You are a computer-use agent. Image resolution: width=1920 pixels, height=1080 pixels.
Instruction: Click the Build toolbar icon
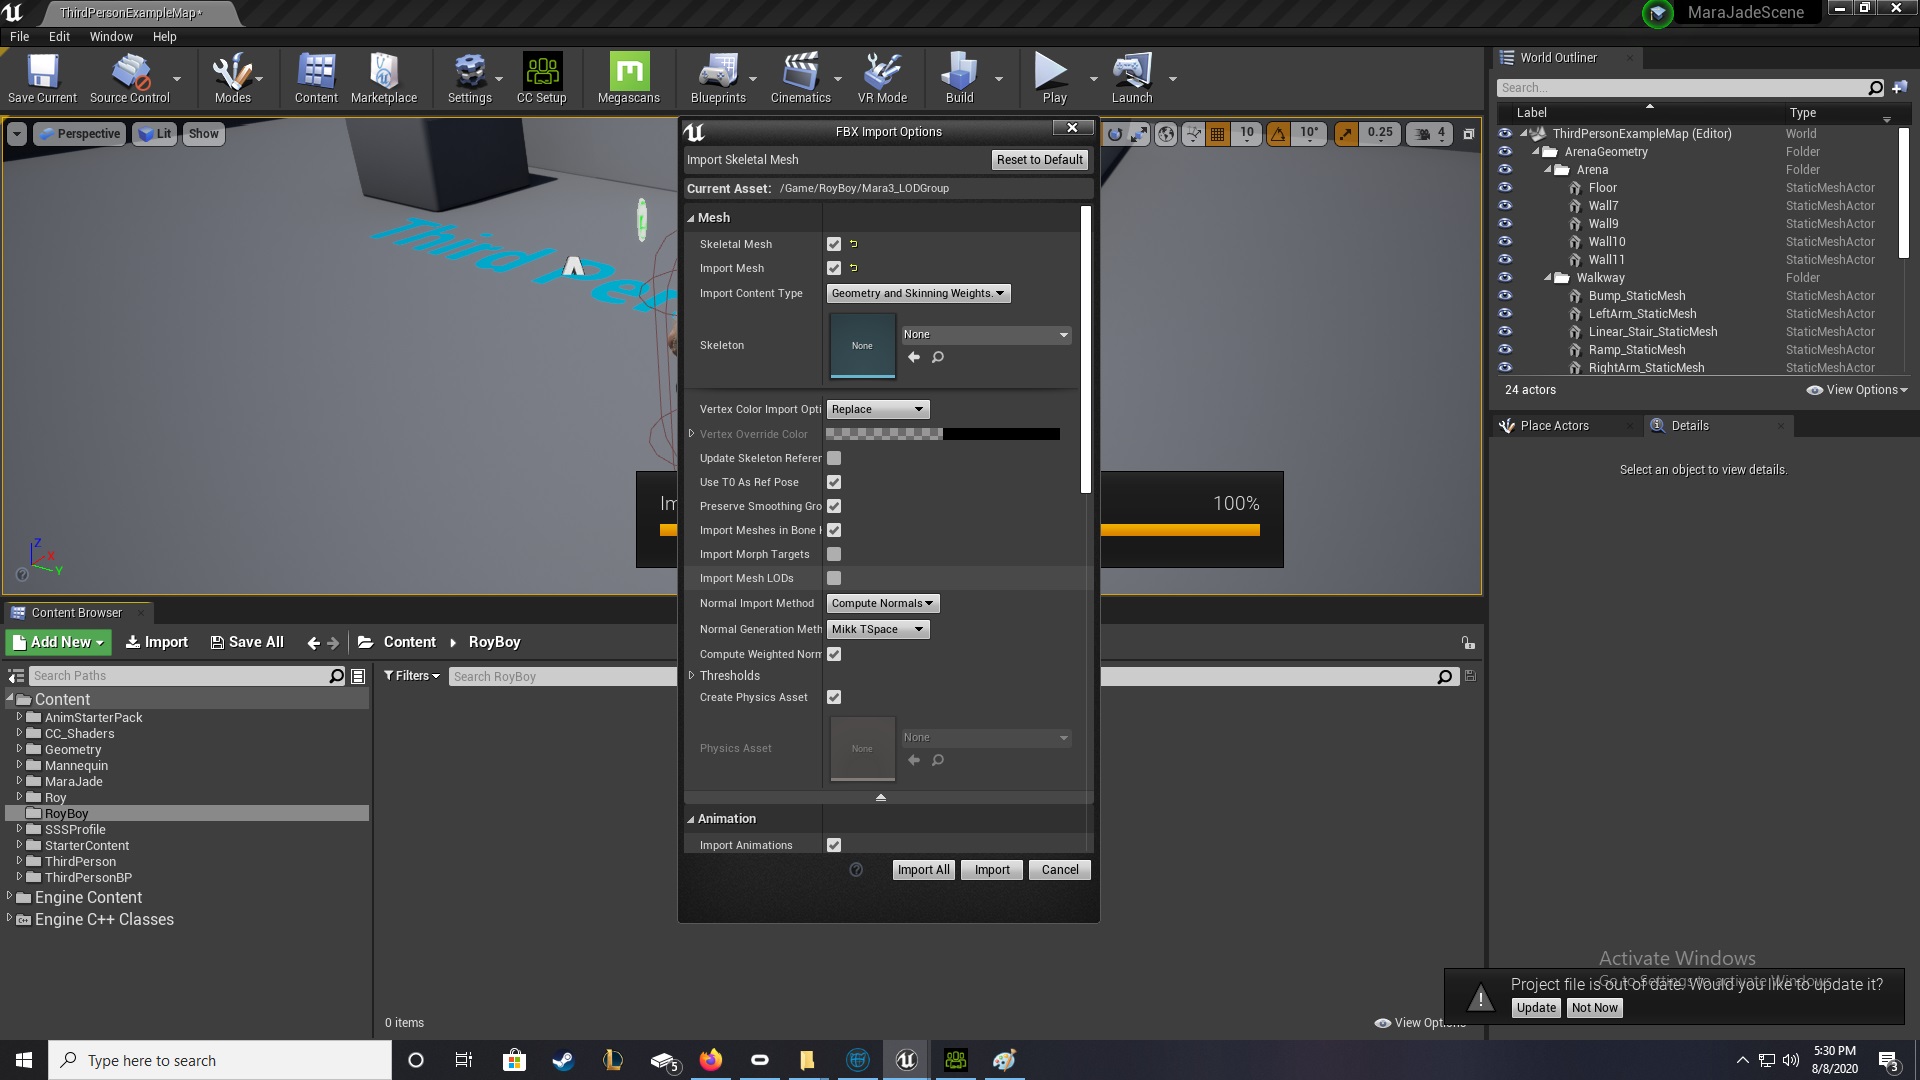coord(959,78)
